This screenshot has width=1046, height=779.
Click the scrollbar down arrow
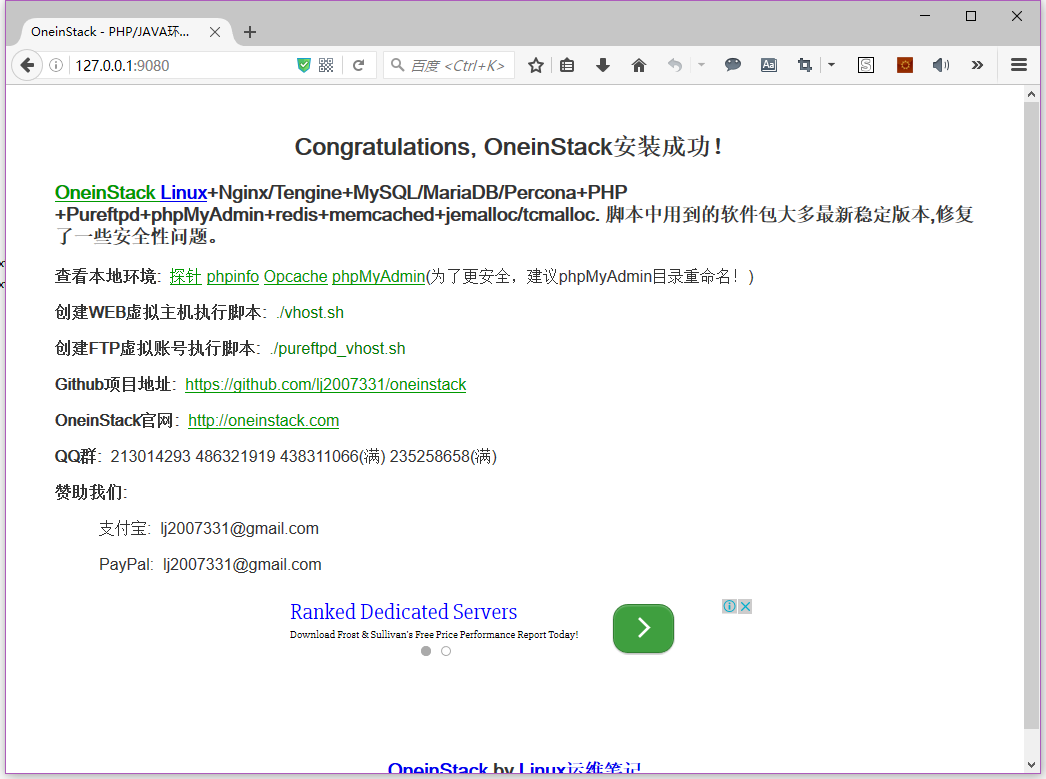click(x=1031, y=765)
